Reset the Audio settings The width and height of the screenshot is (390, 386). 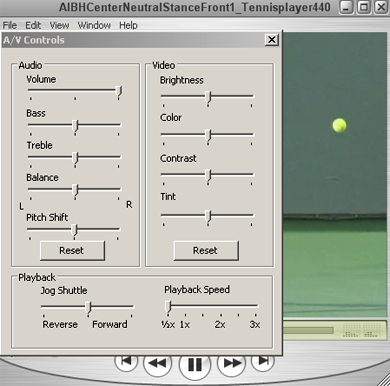point(72,251)
